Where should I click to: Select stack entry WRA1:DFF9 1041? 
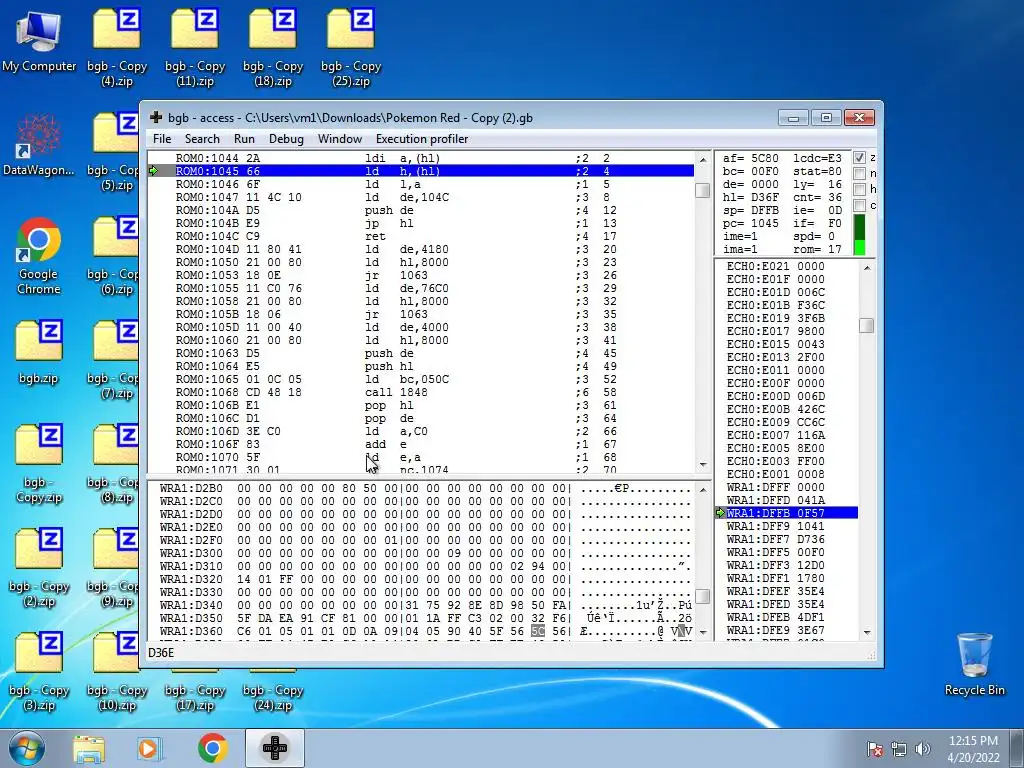point(787,526)
